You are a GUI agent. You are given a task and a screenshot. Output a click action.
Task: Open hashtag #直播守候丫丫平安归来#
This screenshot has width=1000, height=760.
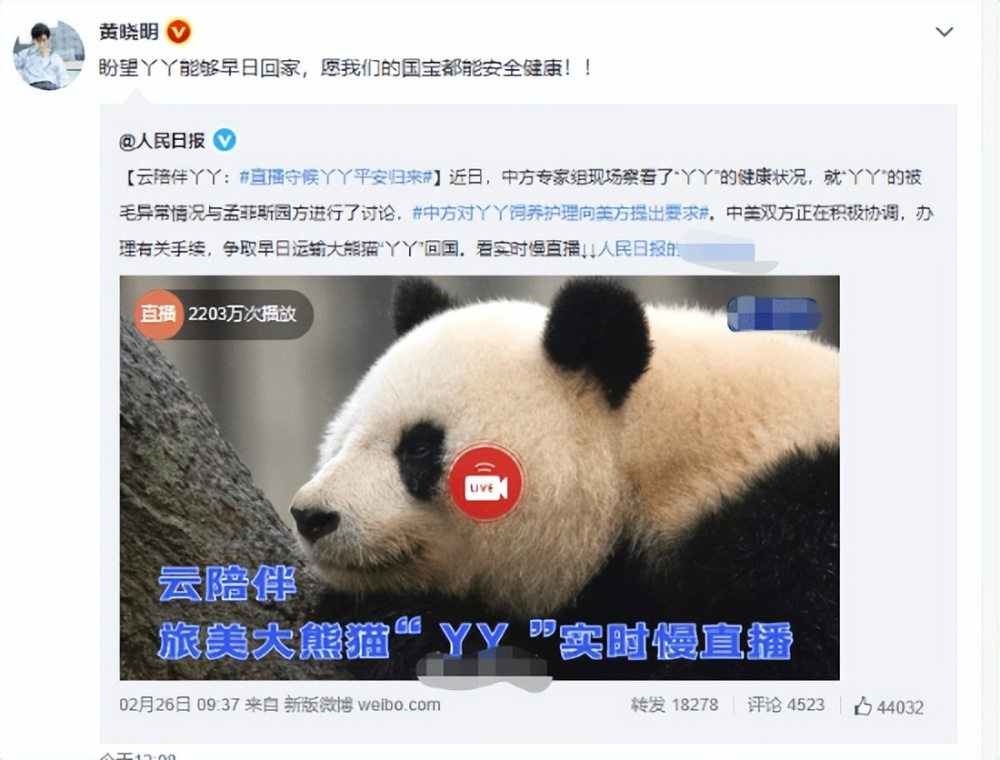pyautogui.click(x=336, y=177)
